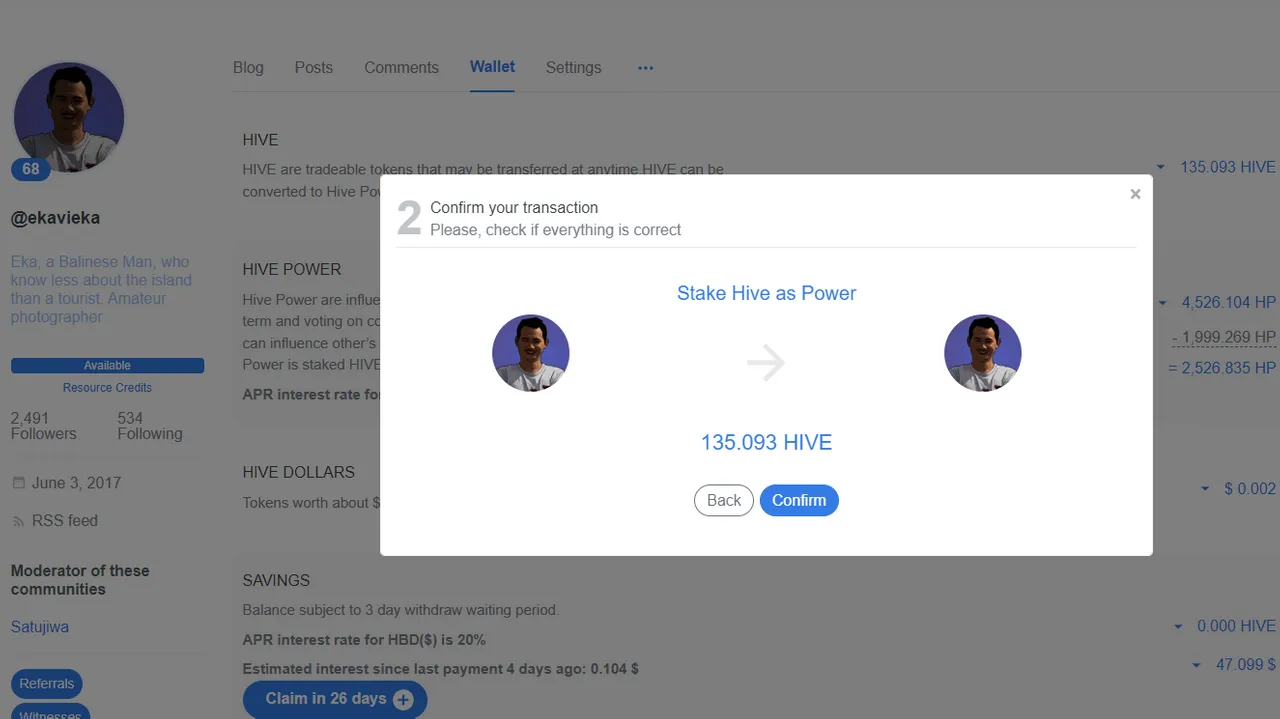Open the more options ellipsis menu
1280x719 pixels.
point(645,67)
